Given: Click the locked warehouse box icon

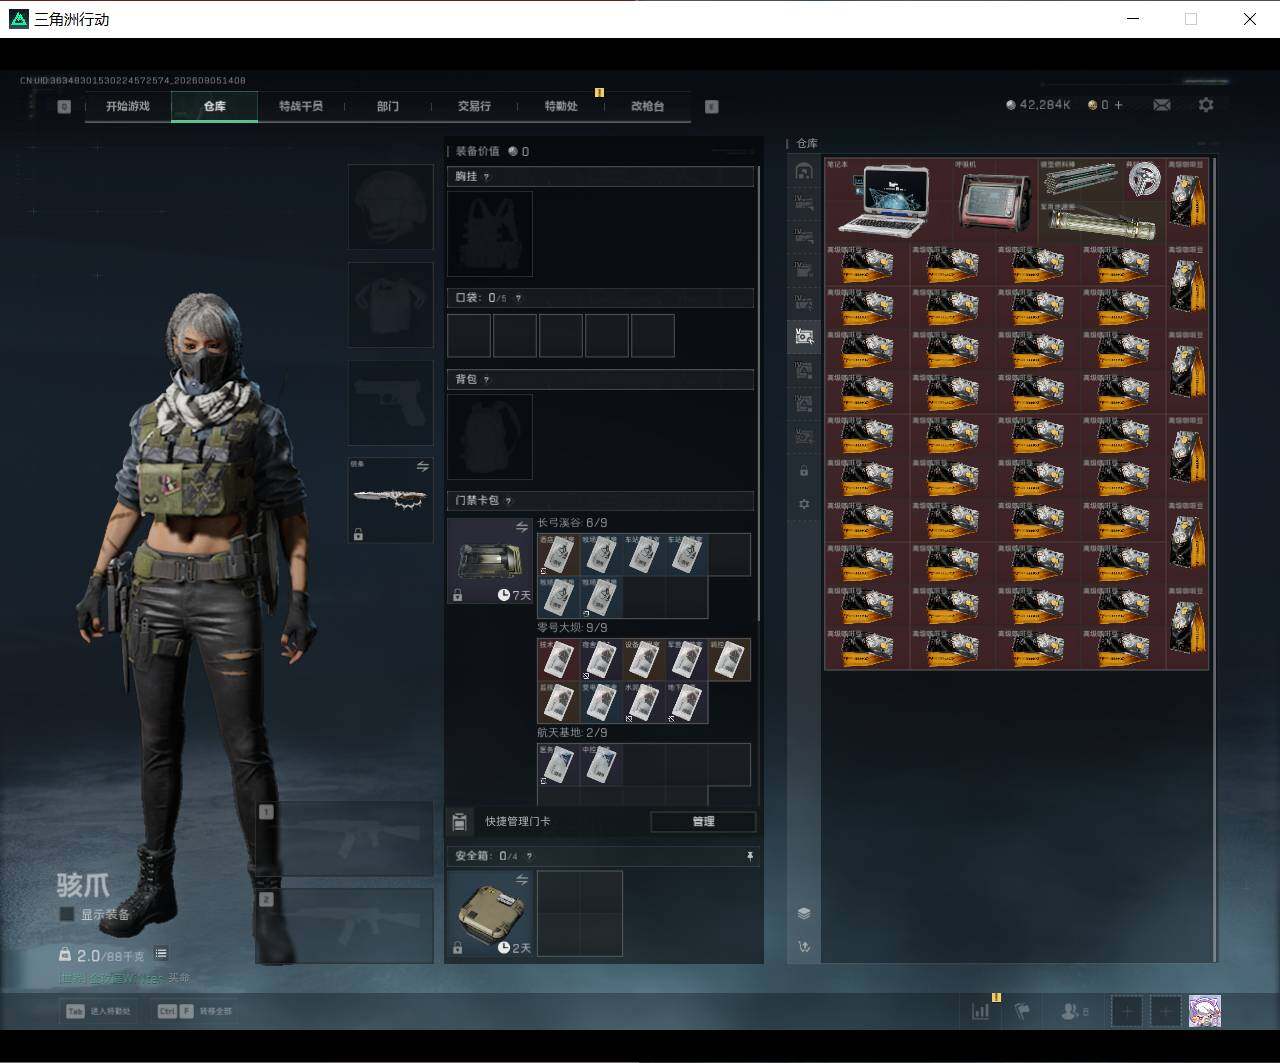Looking at the screenshot, I should pyautogui.click(x=804, y=470).
